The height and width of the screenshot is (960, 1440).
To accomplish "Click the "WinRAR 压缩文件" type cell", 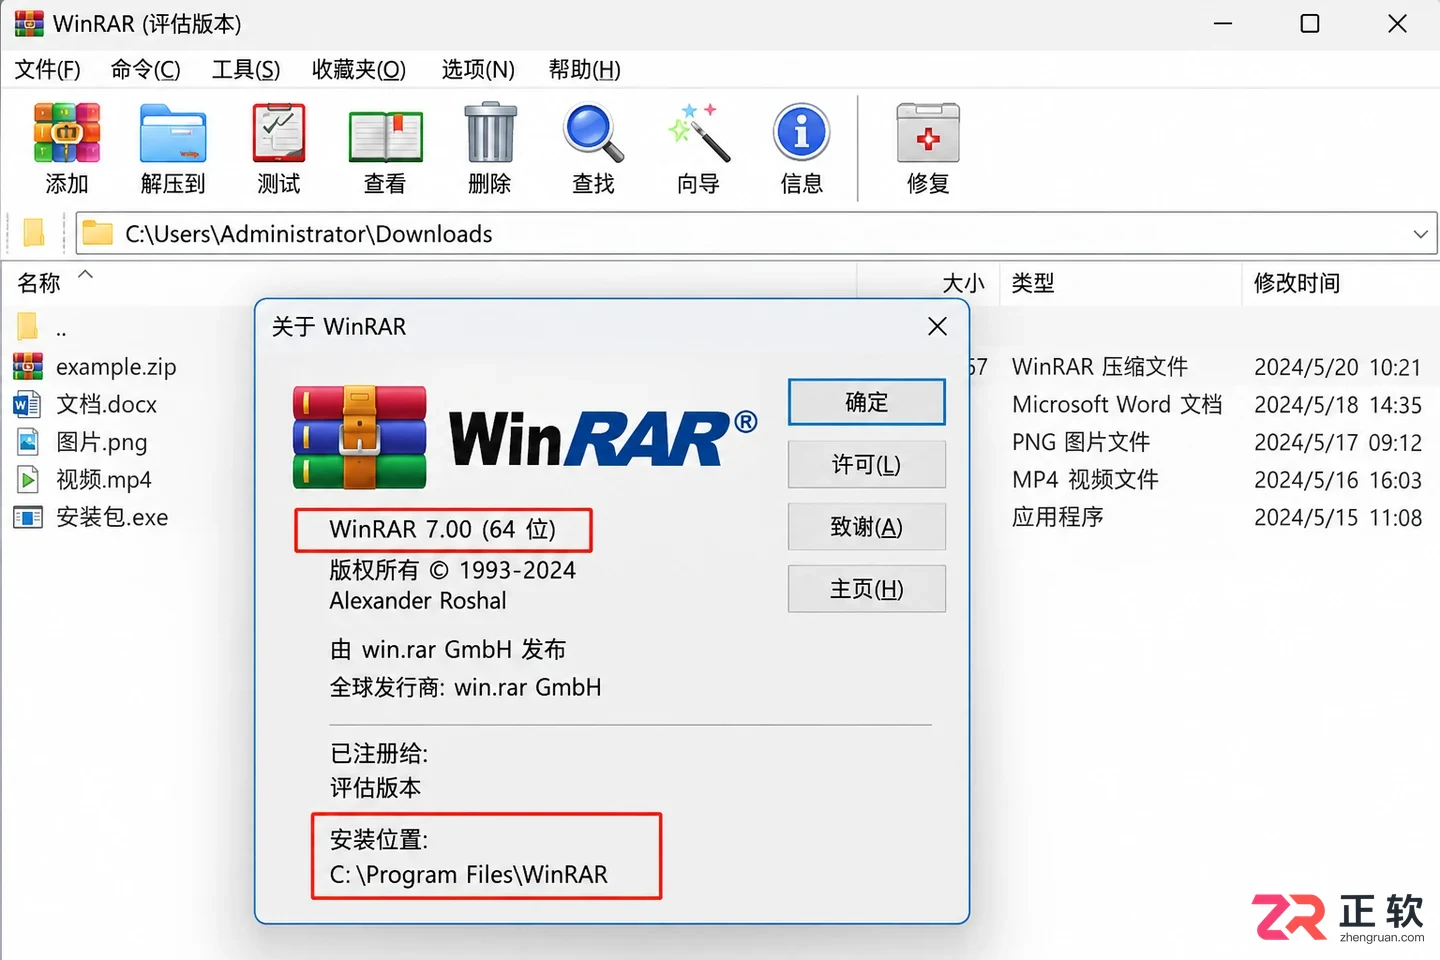I will pyautogui.click(x=1100, y=367).
